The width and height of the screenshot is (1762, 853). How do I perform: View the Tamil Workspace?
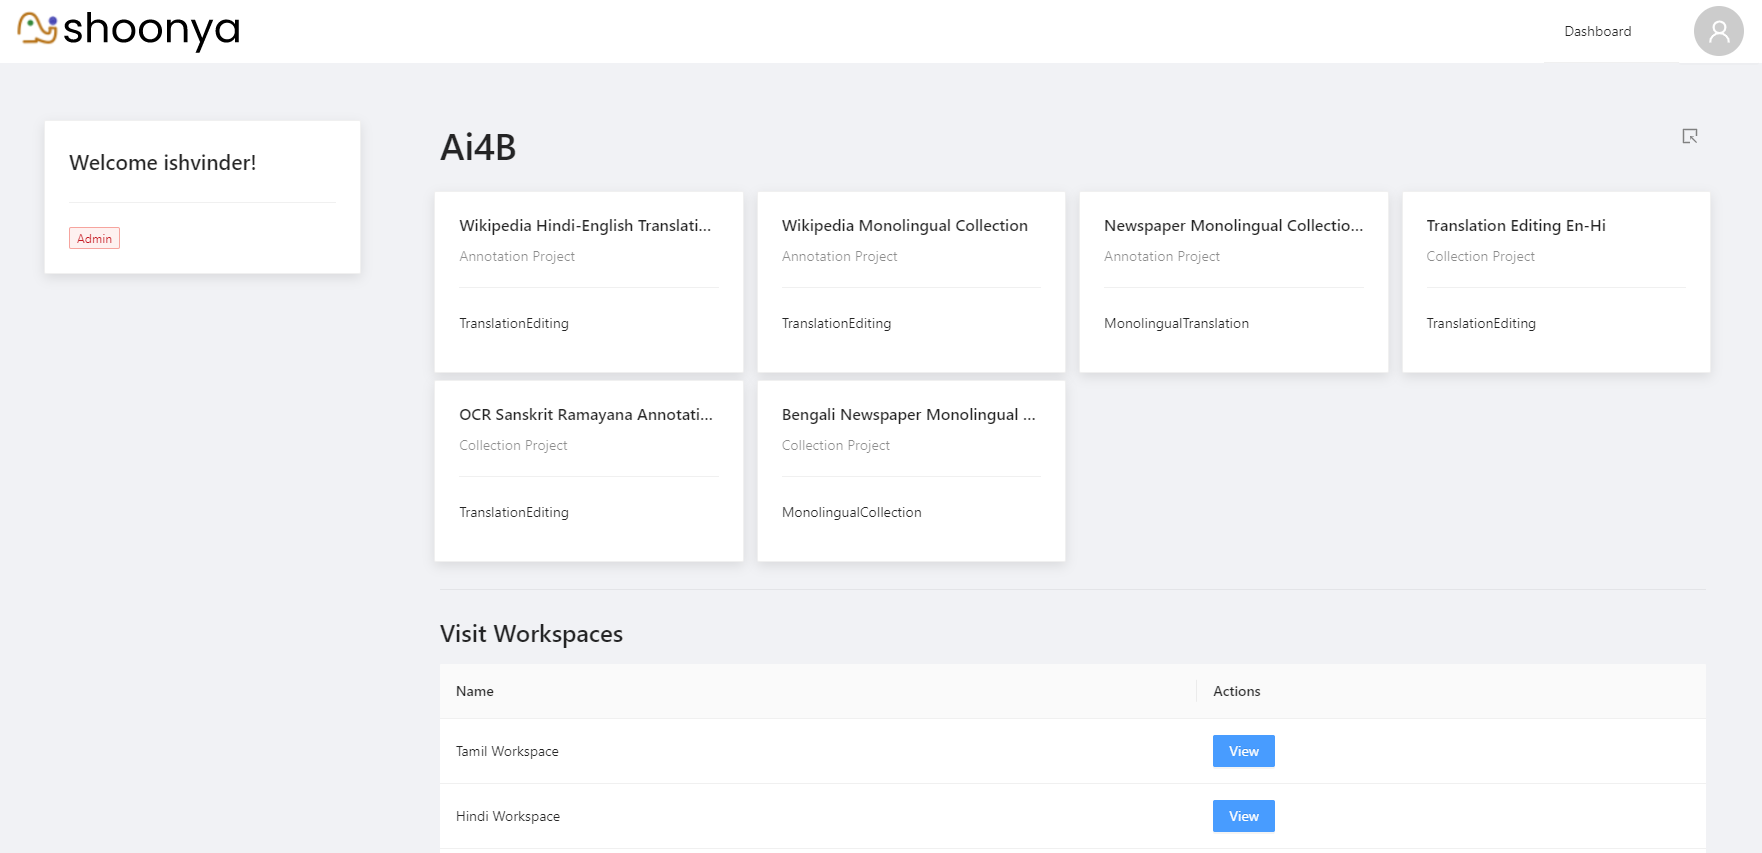(x=1243, y=751)
